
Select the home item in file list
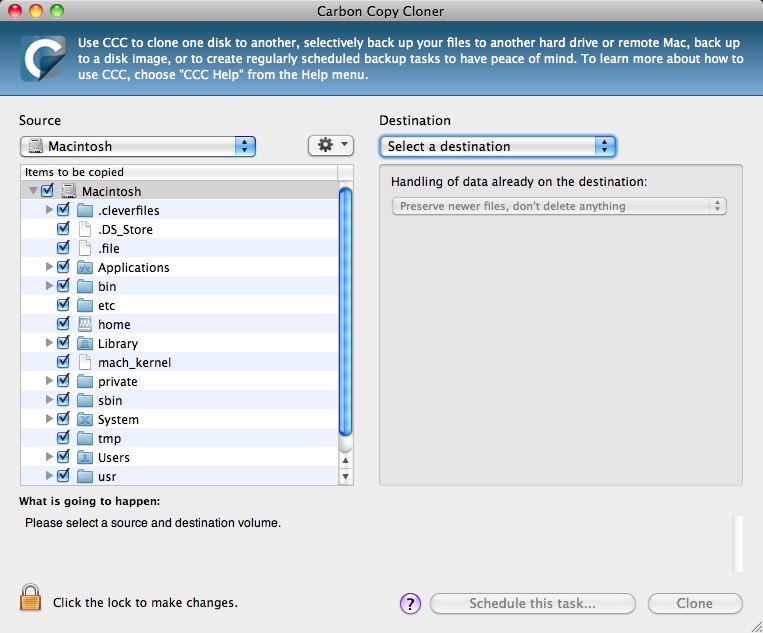click(114, 324)
